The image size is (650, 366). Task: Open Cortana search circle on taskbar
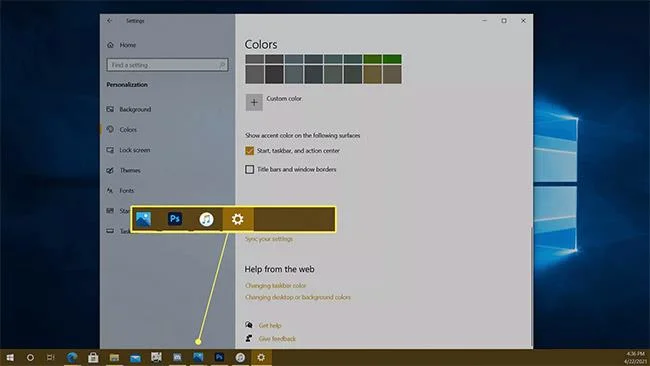pos(30,357)
